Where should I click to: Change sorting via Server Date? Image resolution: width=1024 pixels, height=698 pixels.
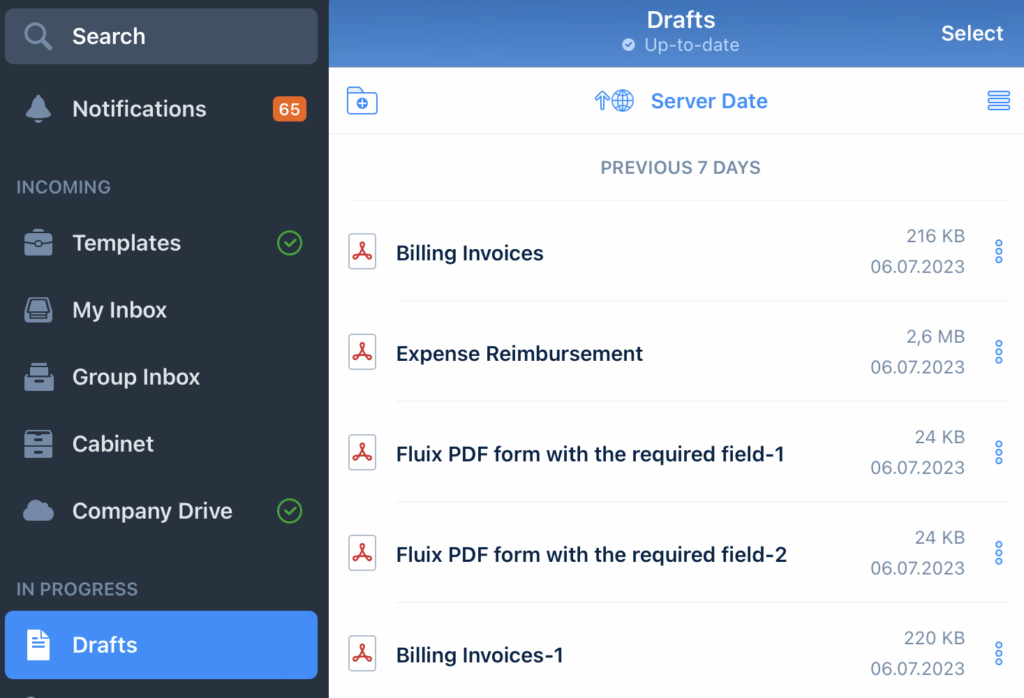pos(708,101)
